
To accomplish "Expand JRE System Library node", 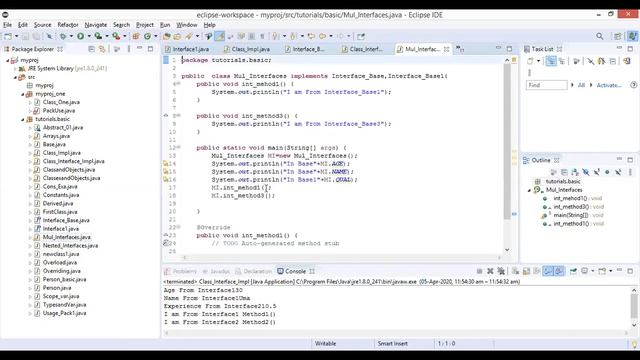I will coord(15,69).
